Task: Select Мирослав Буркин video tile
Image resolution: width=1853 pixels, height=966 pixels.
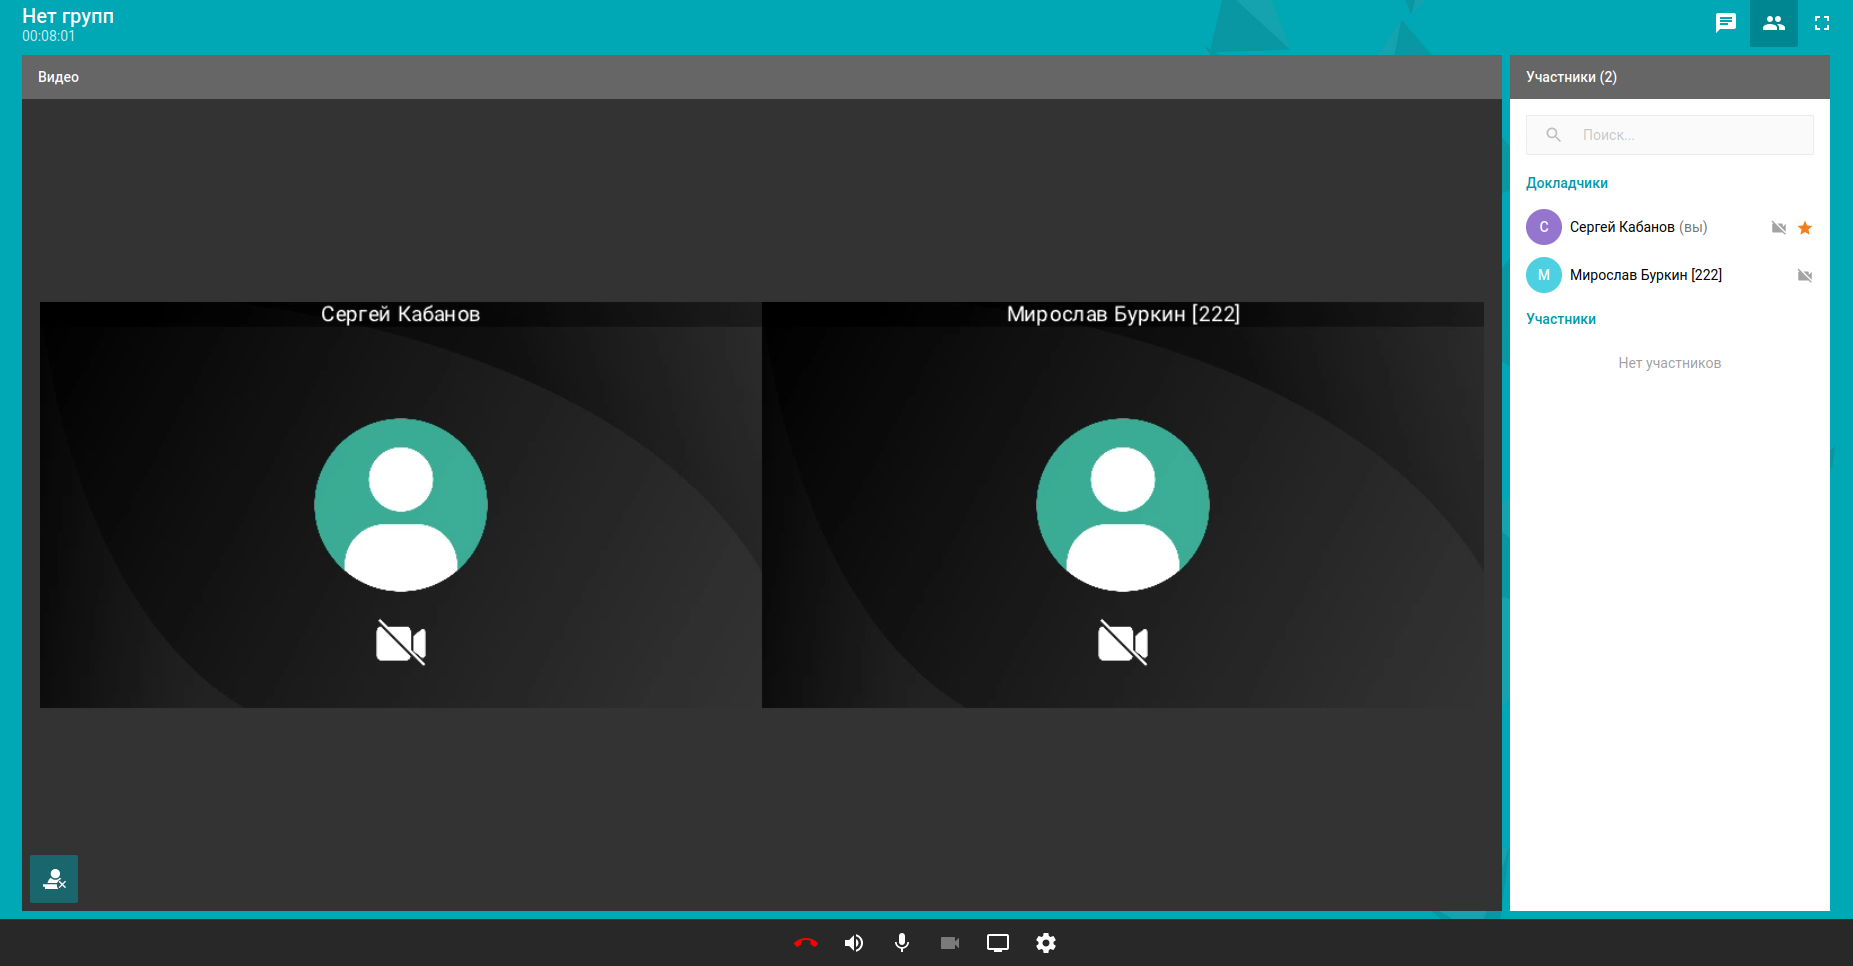Action: point(1122,505)
